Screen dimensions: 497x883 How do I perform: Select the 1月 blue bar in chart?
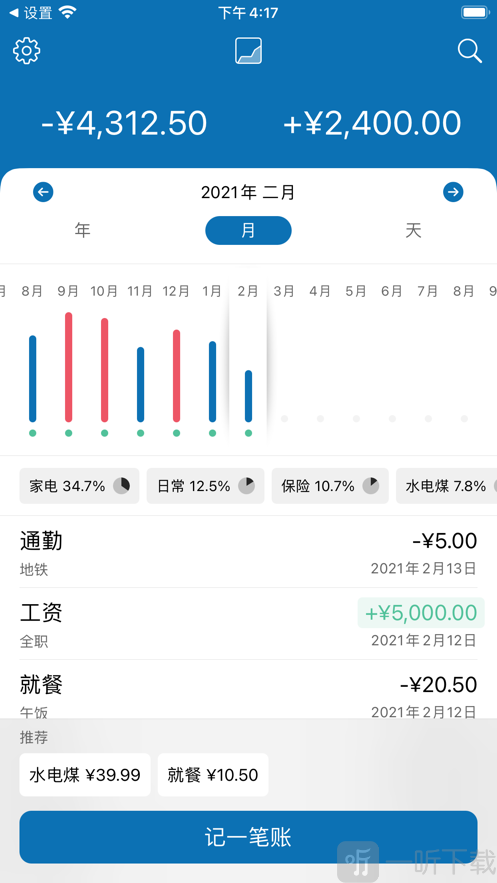[x=213, y=381]
